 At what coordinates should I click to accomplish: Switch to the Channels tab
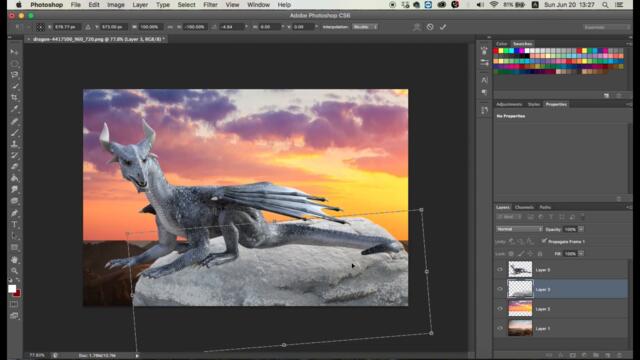tap(524, 207)
